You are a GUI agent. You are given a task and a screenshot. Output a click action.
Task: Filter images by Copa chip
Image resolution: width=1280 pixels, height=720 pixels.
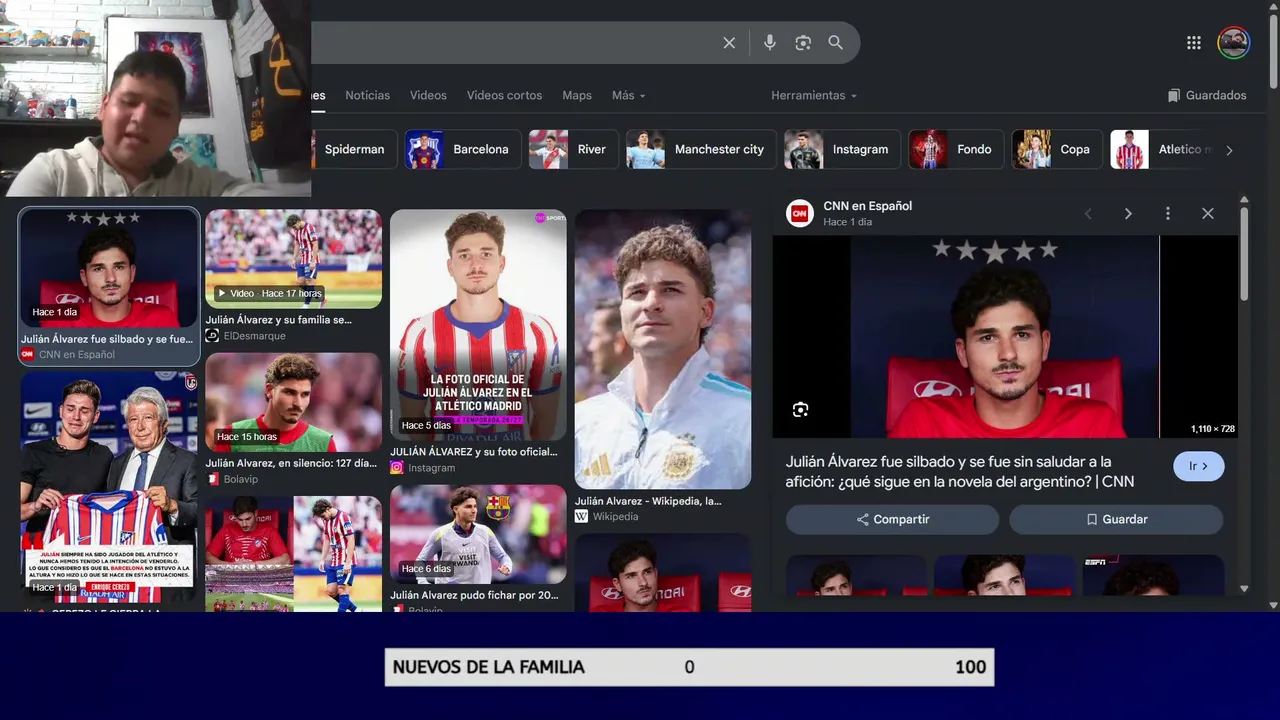pyautogui.click(x=1057, y=149)
